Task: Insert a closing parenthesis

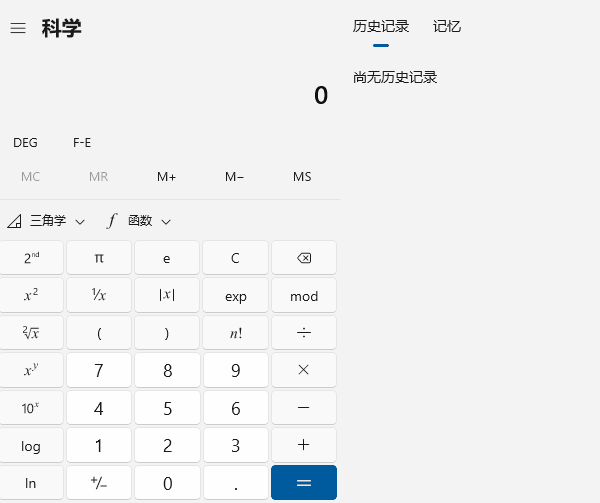Action: [x=167, y=333]
